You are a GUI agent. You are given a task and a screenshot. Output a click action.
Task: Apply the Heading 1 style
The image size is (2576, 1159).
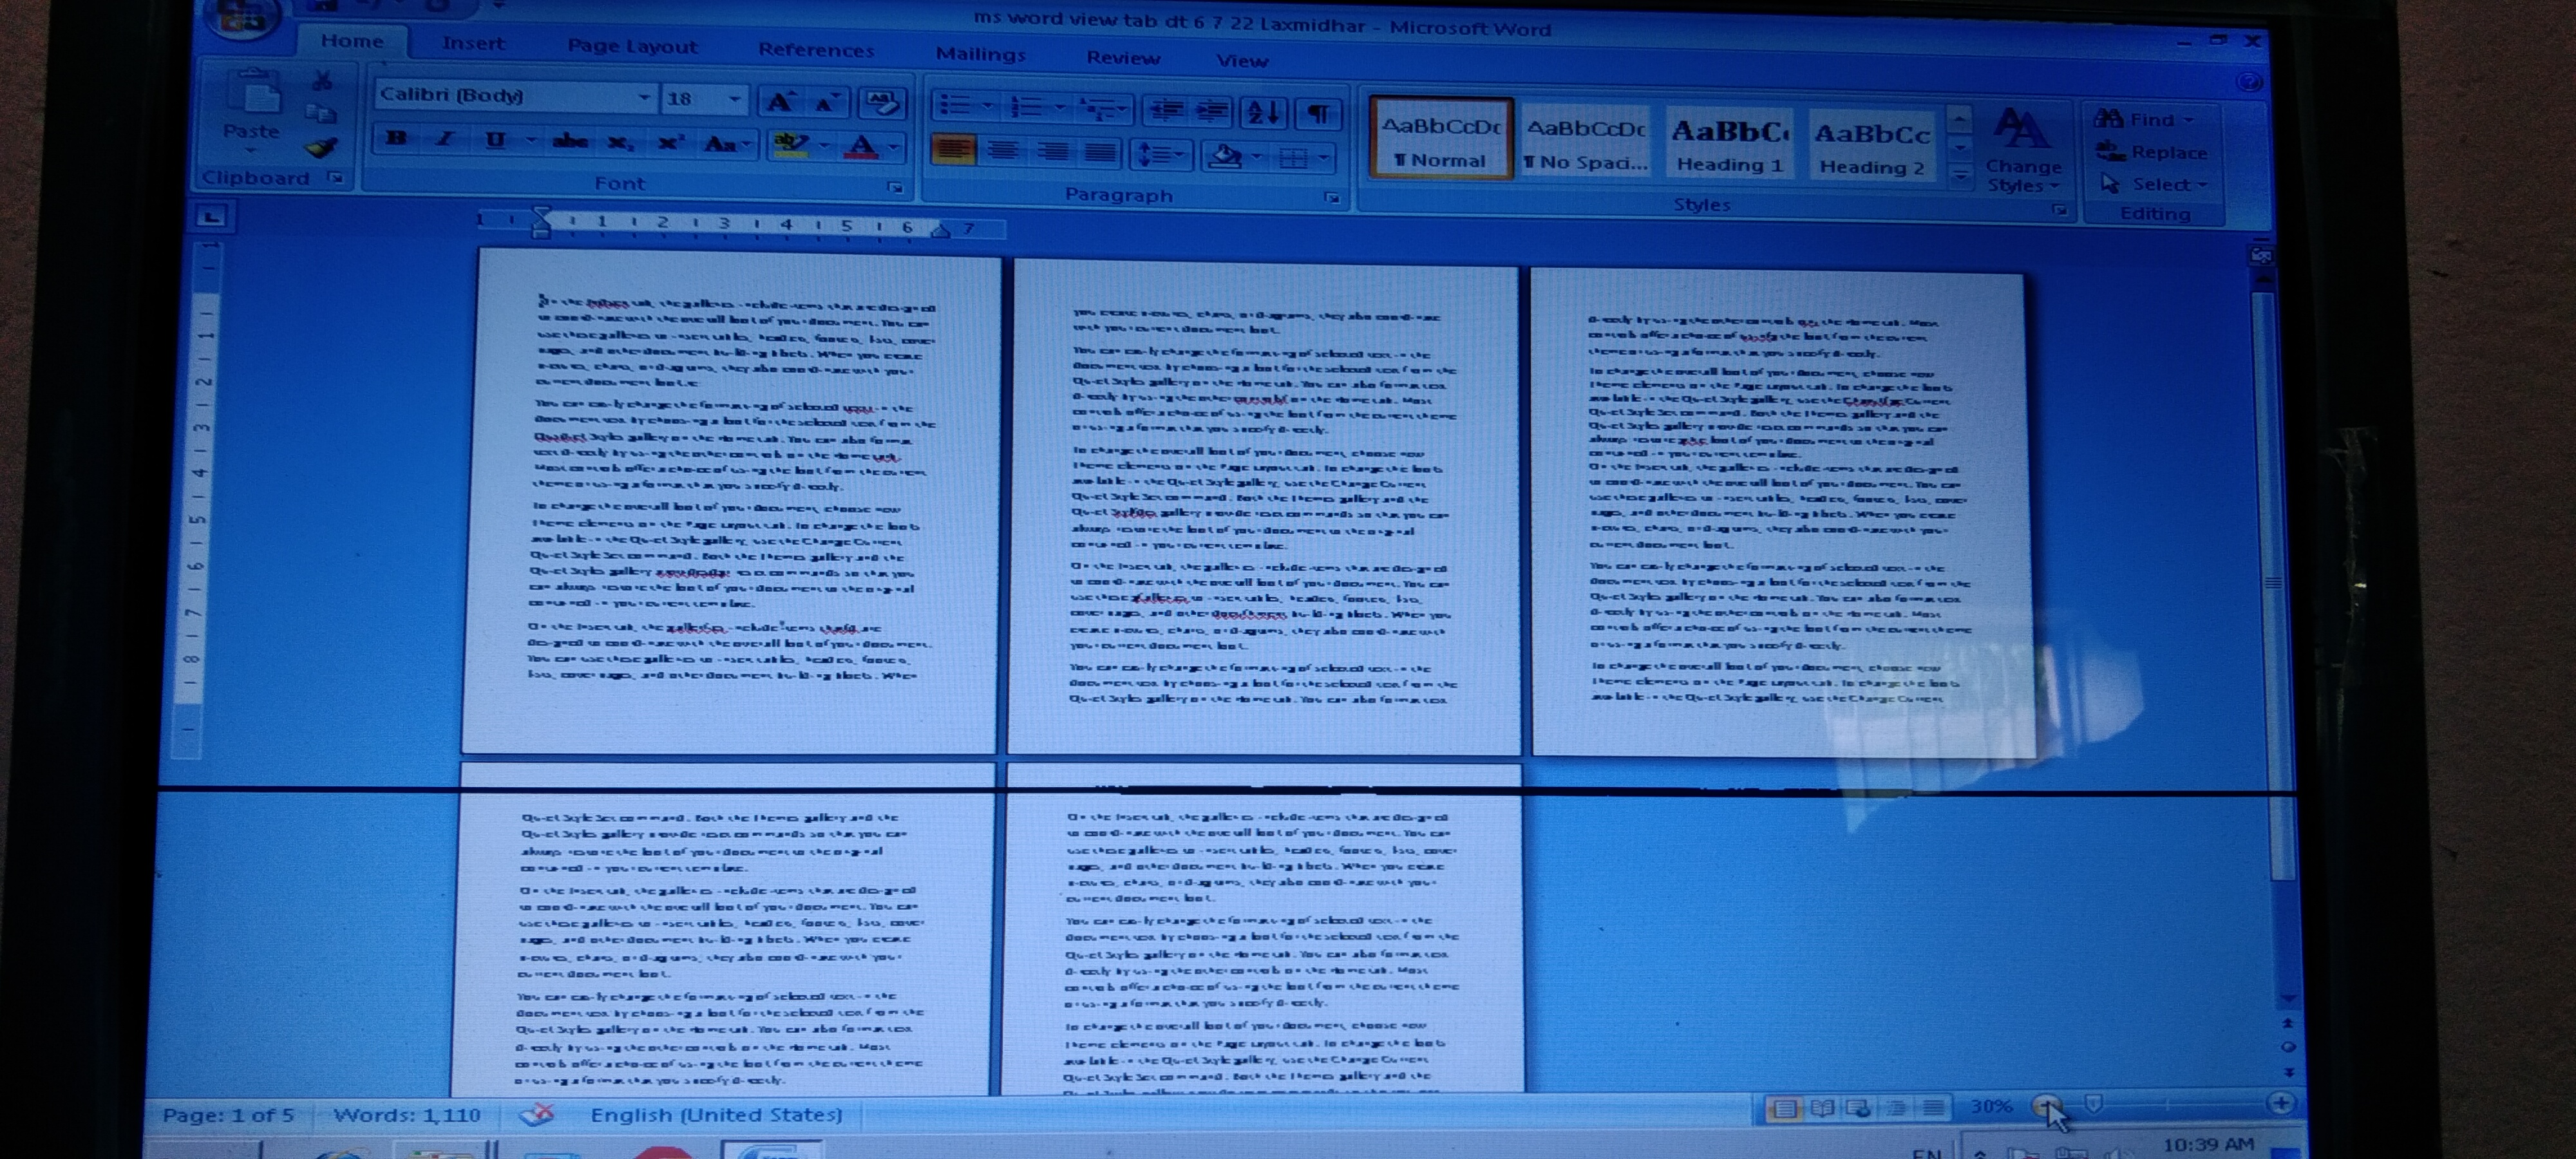point(1730,145)
